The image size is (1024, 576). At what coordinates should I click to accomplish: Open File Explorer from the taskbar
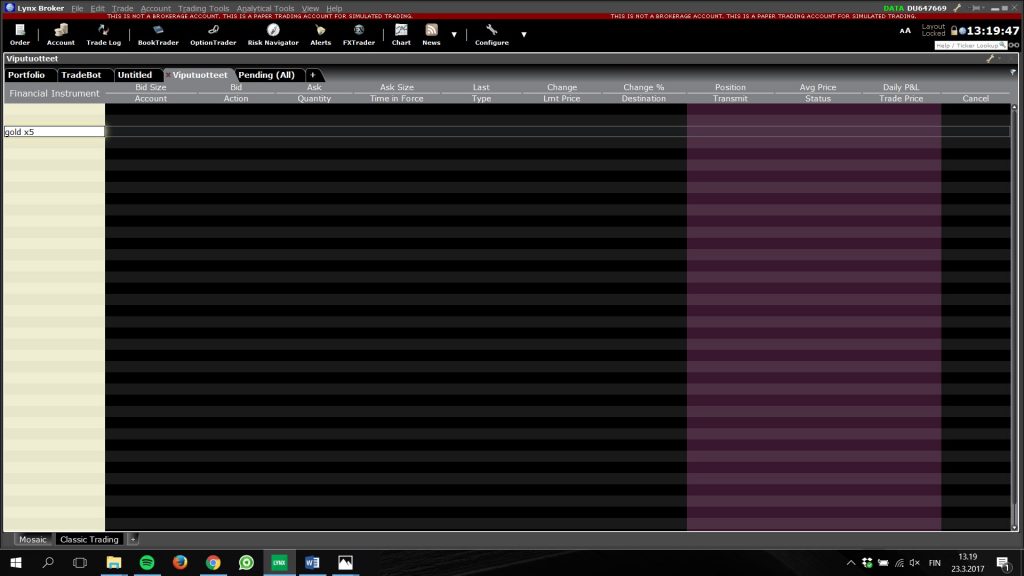114,562
